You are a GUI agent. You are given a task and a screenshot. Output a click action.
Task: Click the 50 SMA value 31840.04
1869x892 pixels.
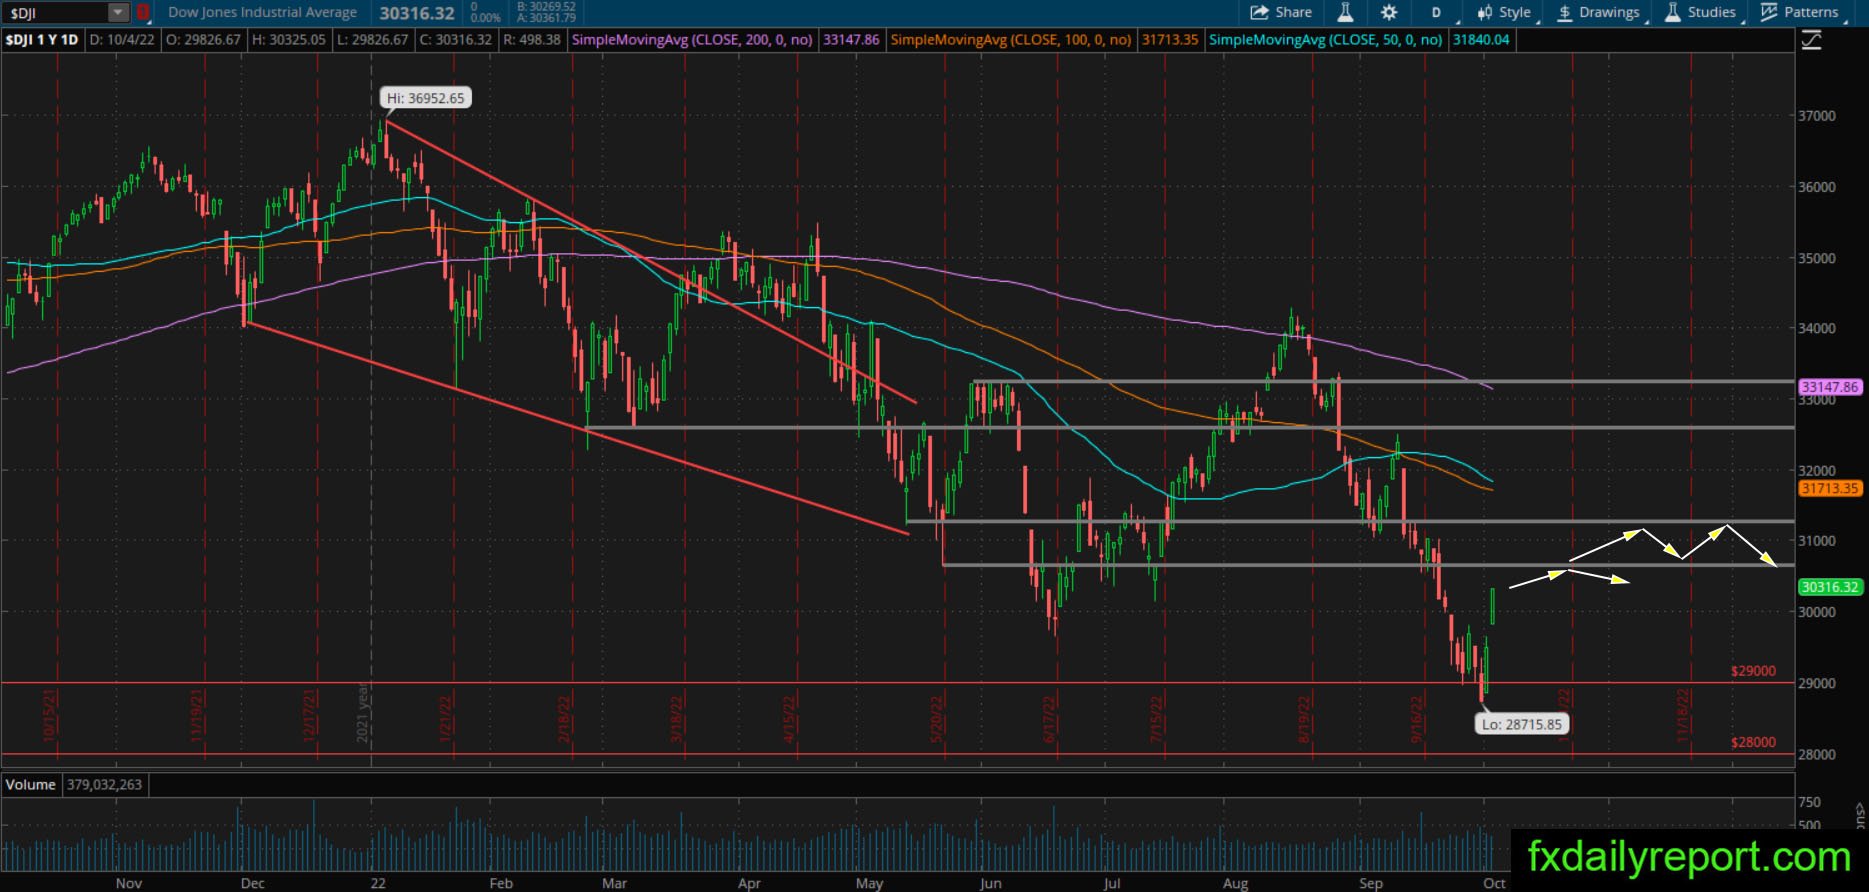(x=1481, y=40)
